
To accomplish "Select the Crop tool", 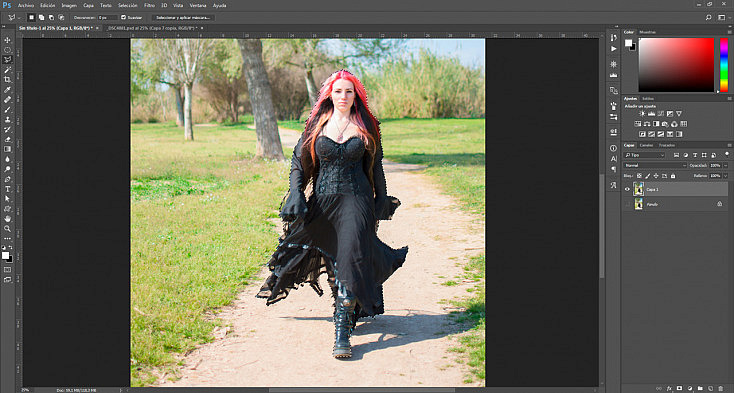I will coord(7,80).
